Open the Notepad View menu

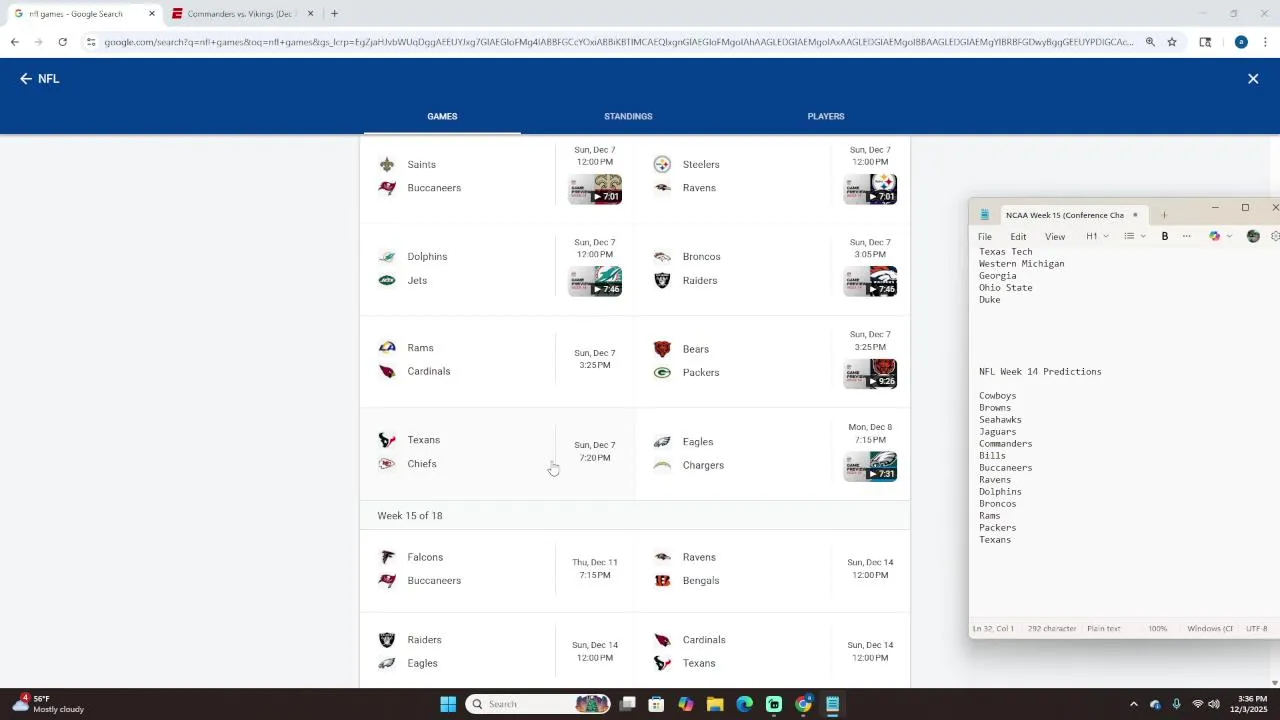1055,237
